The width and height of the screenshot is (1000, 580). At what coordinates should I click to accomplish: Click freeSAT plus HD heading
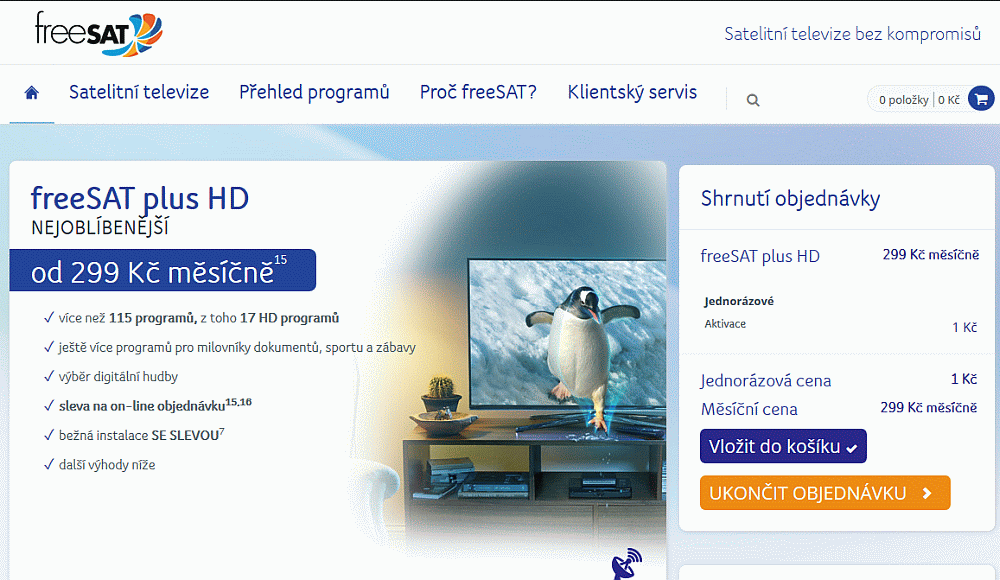[x=140, y=198]
